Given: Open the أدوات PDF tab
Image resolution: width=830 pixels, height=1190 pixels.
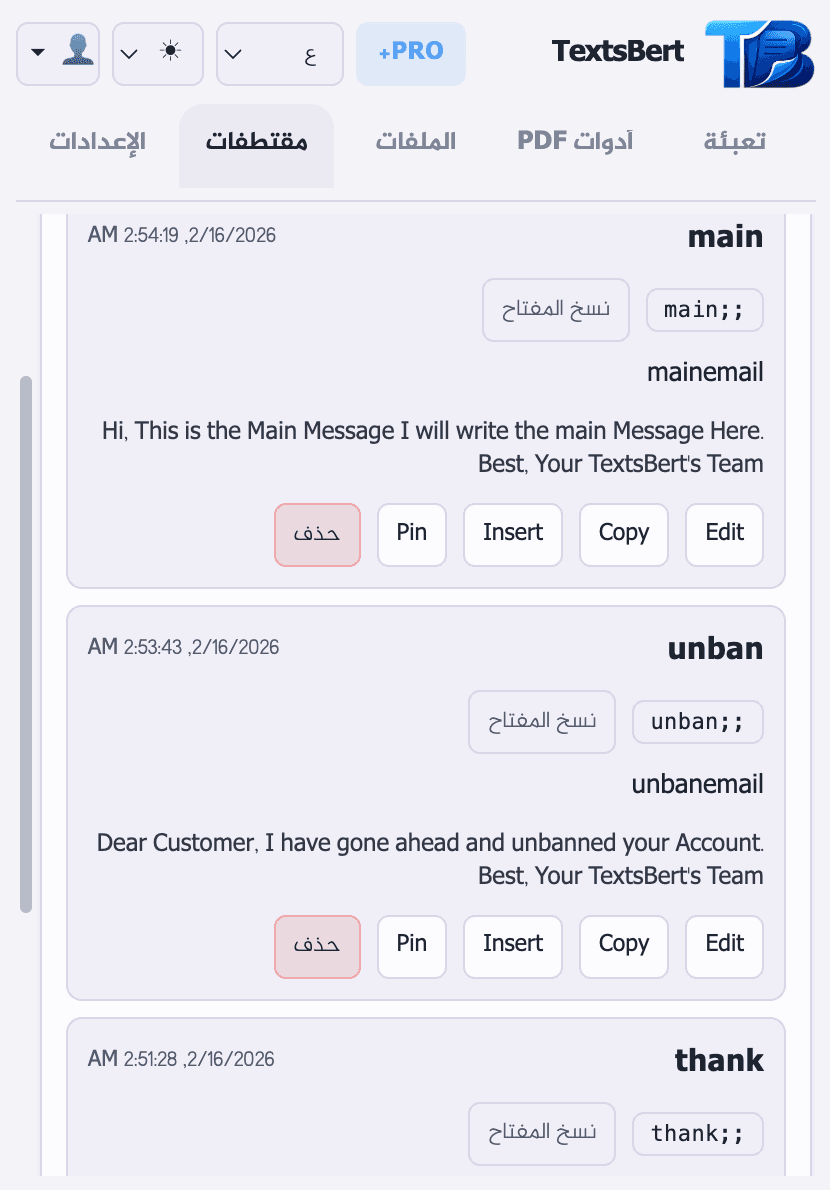Looking at the screenshot, I should pos(575,141).
